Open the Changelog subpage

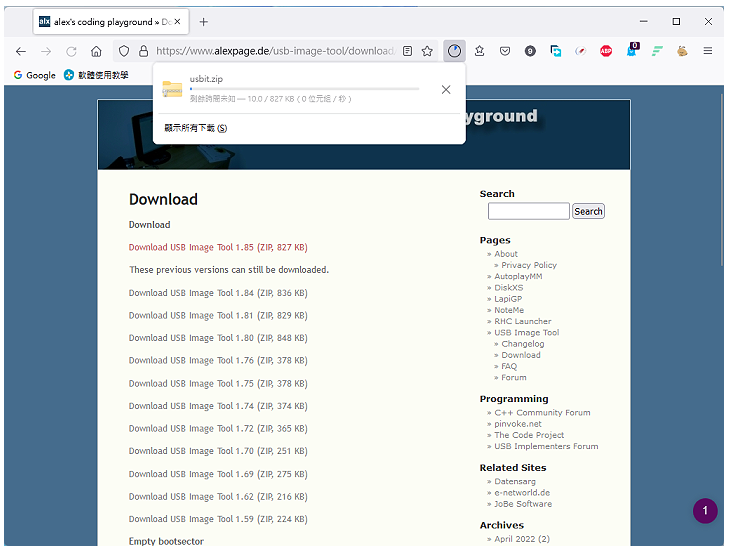pyautogui.click(x=523, y=344)
